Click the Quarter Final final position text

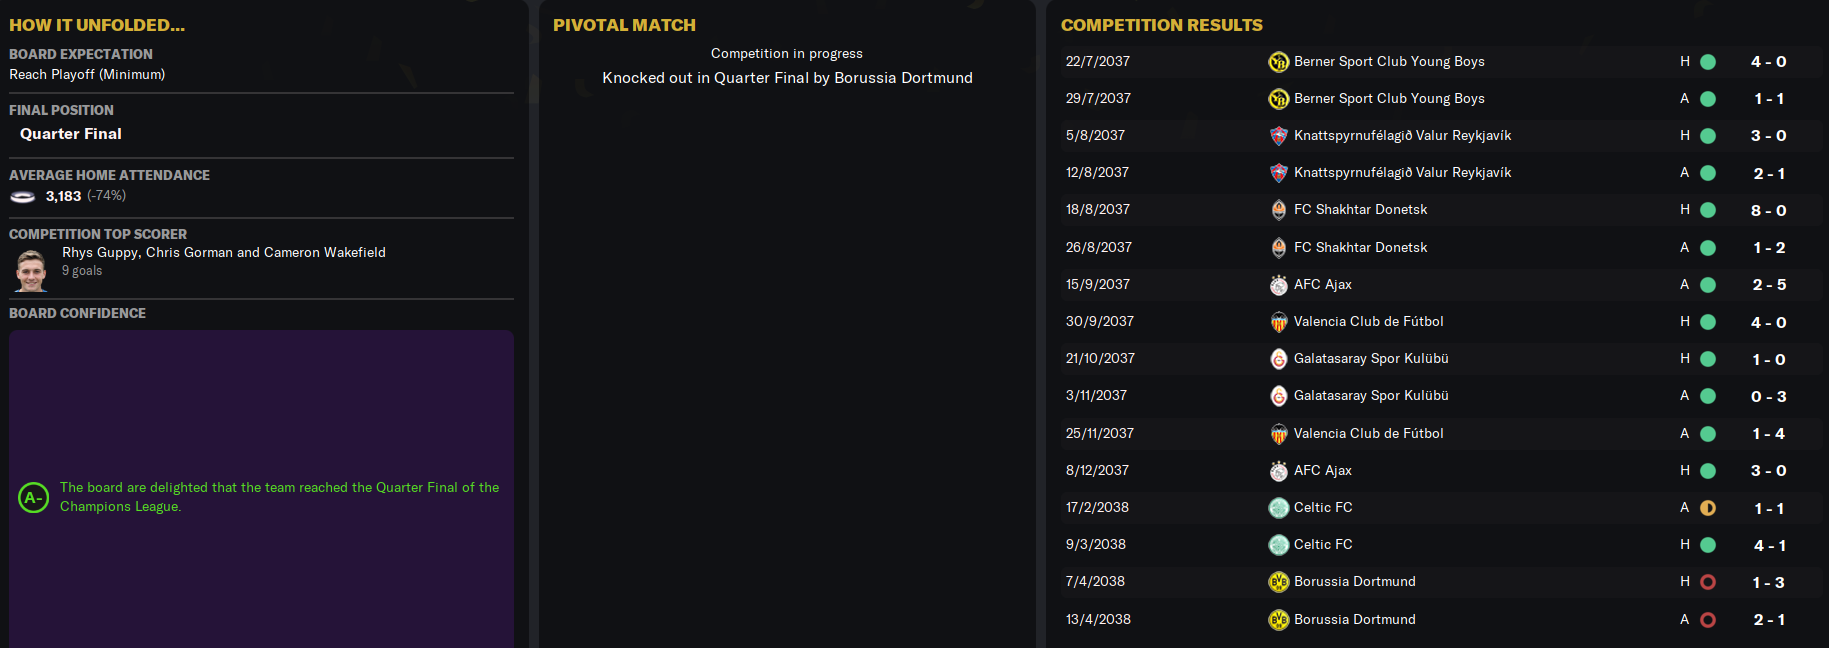[x=71, y=134]
